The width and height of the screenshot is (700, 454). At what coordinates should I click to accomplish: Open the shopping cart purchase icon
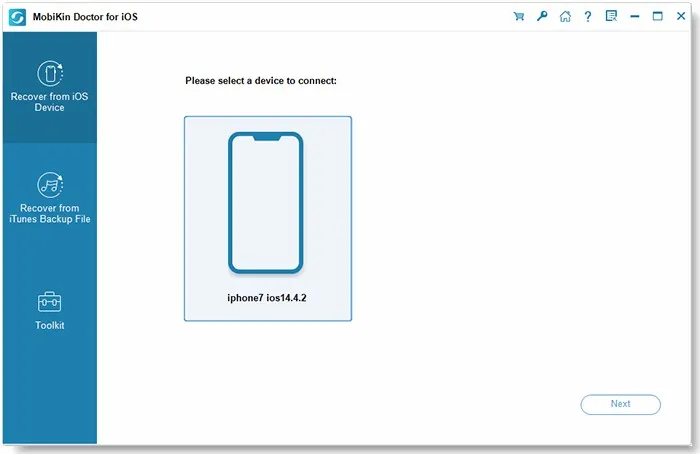click(x=518, y=16)
